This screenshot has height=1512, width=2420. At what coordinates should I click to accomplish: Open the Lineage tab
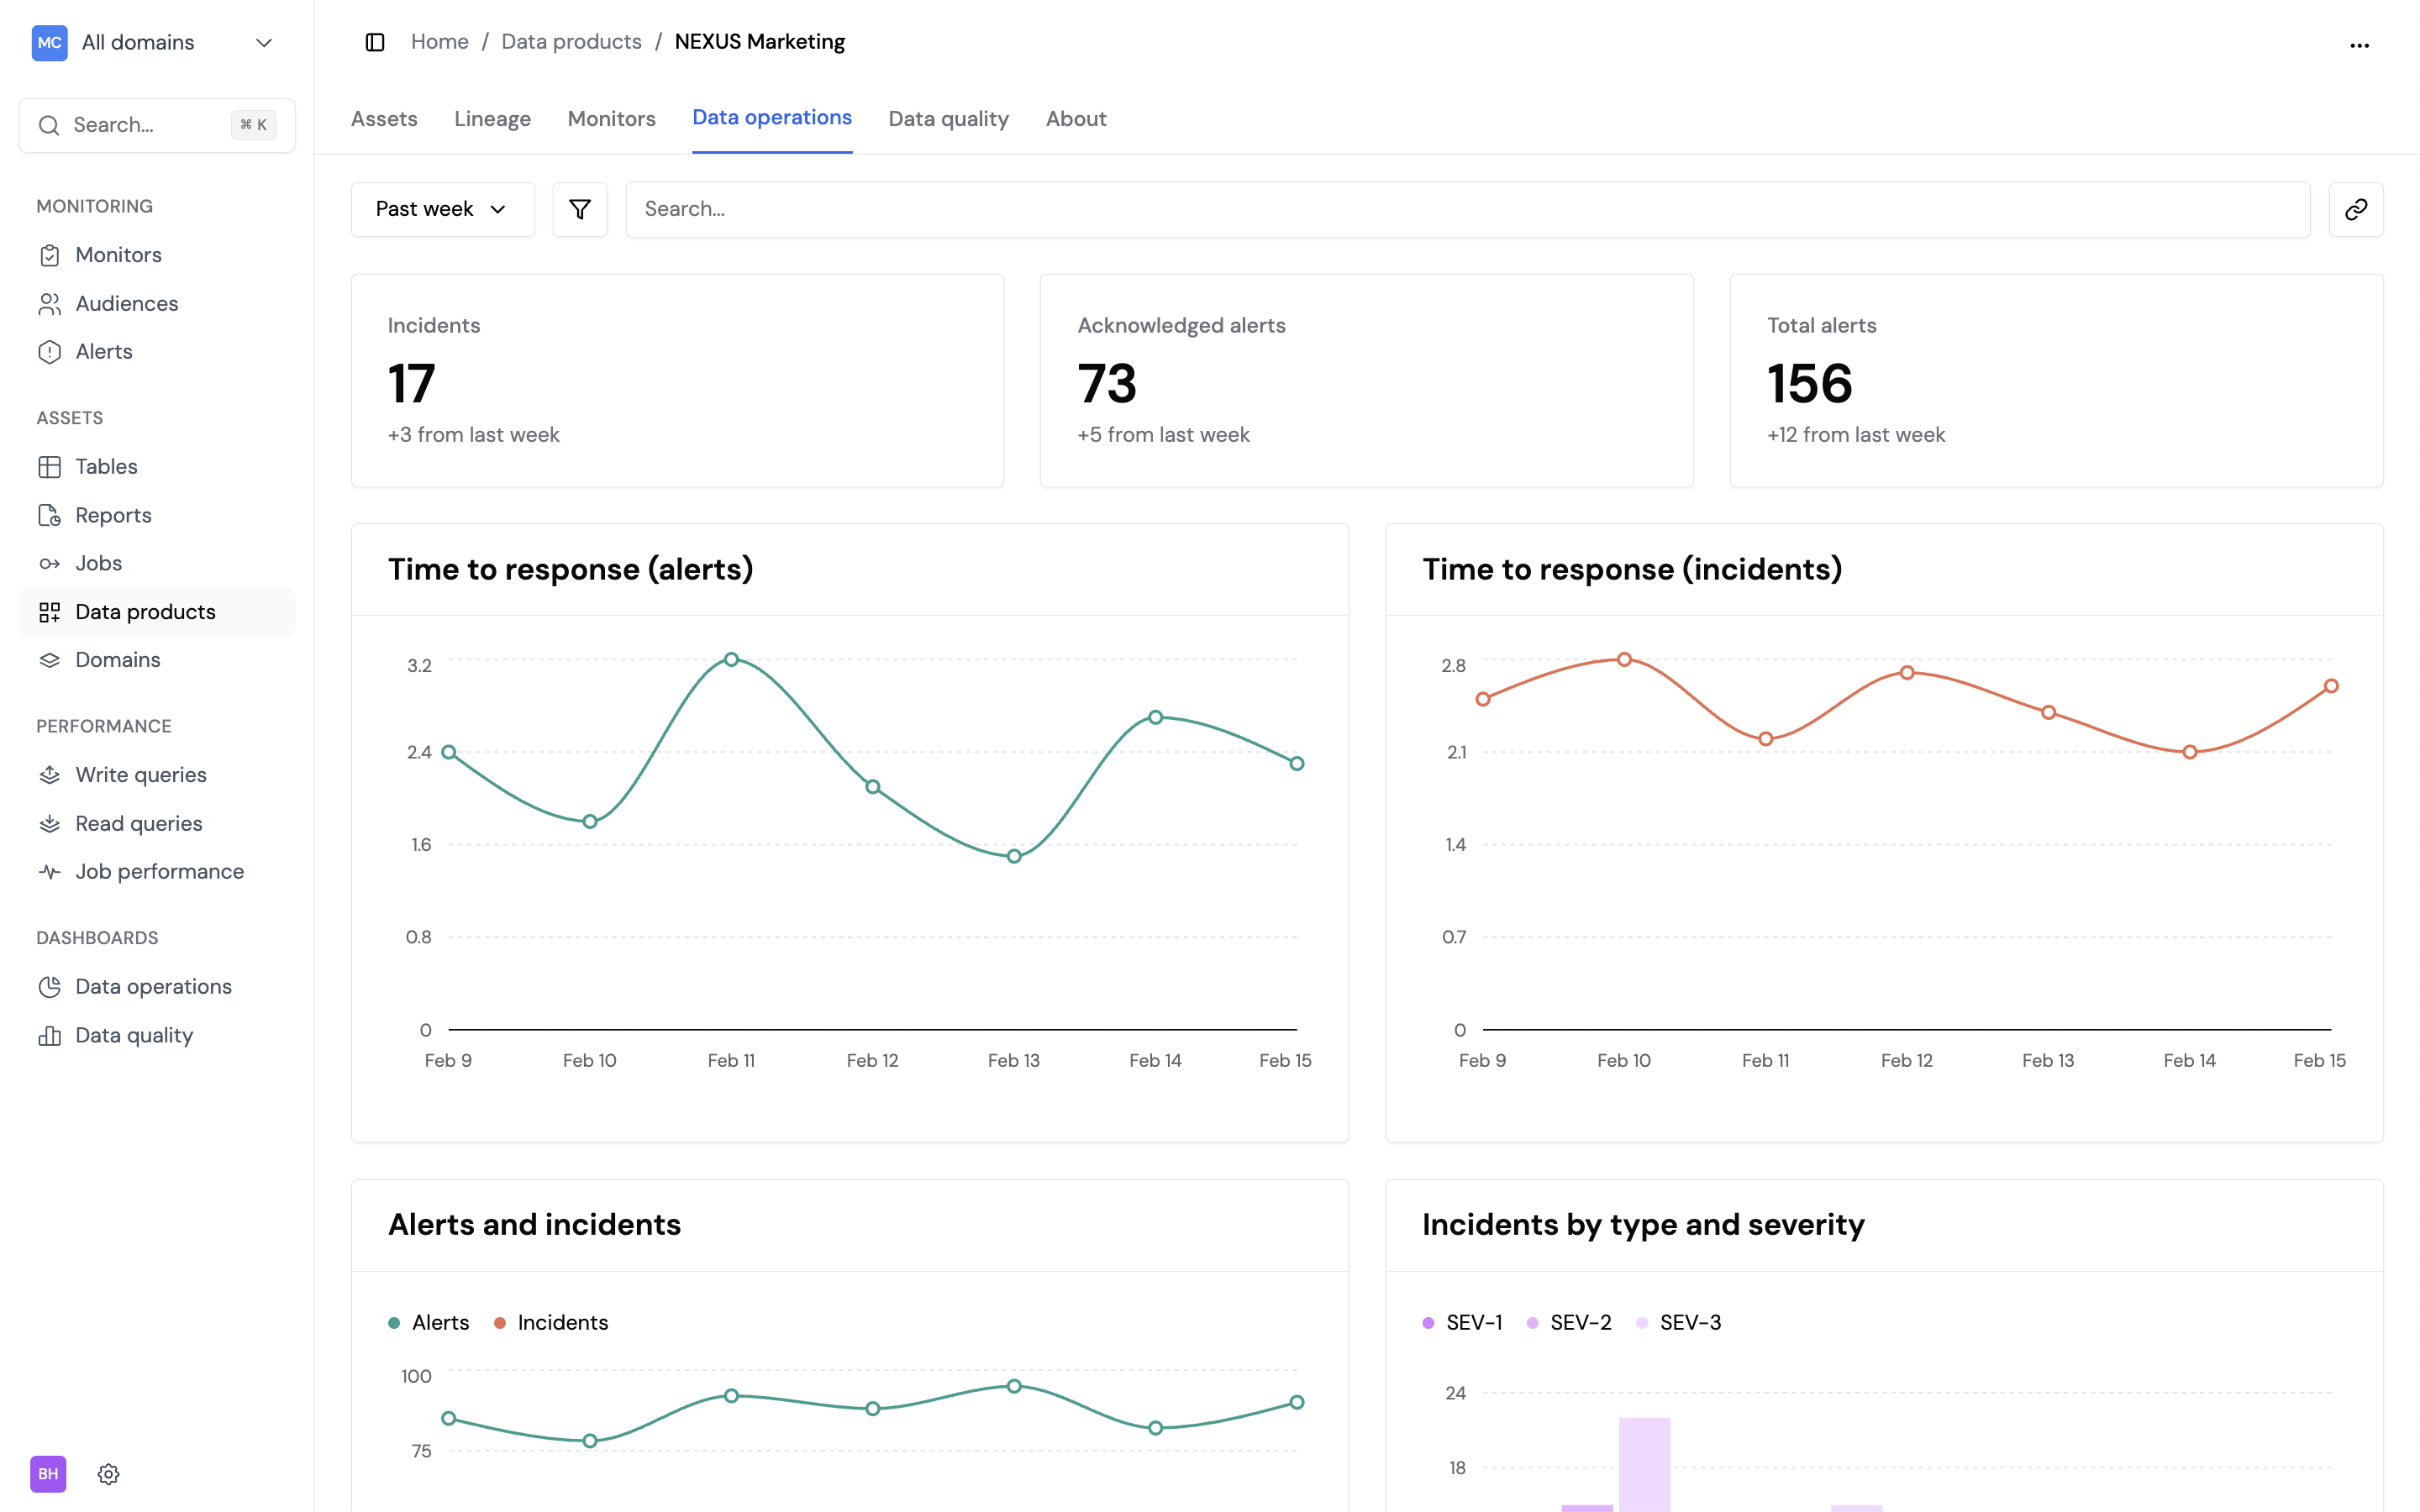492,118
